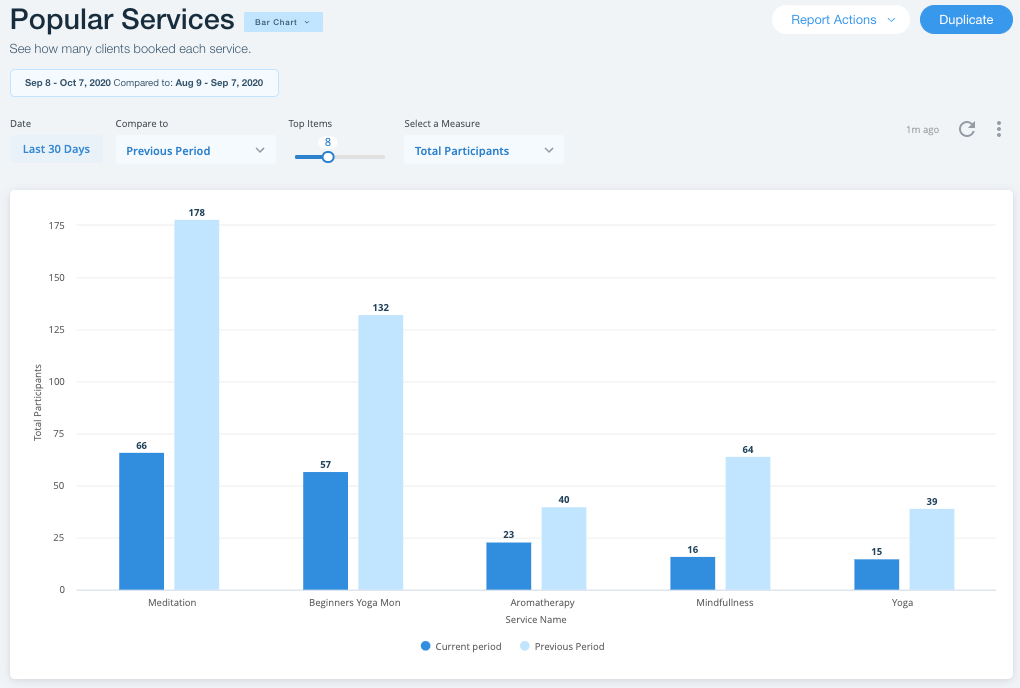Open the Sep 8 - Oct 7 date range pill

pos(143,83)
